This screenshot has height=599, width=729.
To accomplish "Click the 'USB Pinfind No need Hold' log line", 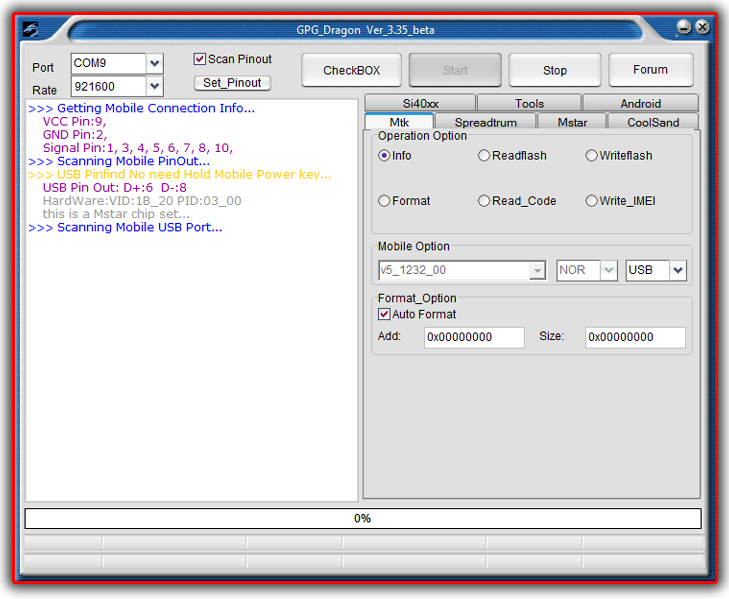I will [x=179, y=174].
